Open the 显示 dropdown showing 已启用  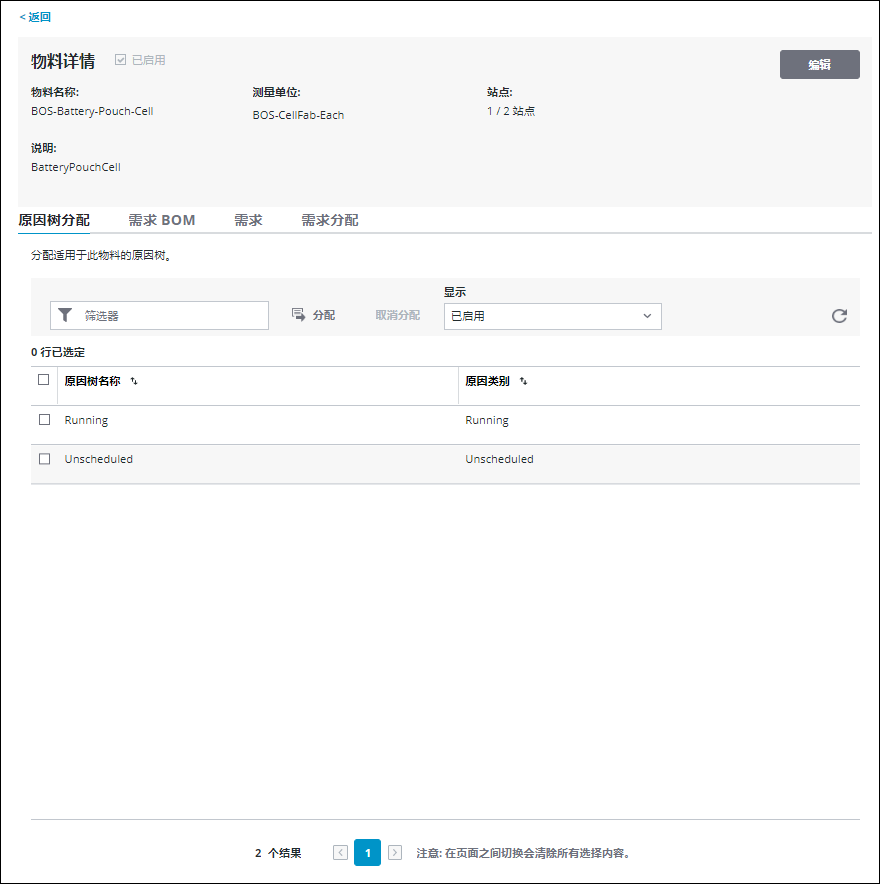tap(552, 316)
